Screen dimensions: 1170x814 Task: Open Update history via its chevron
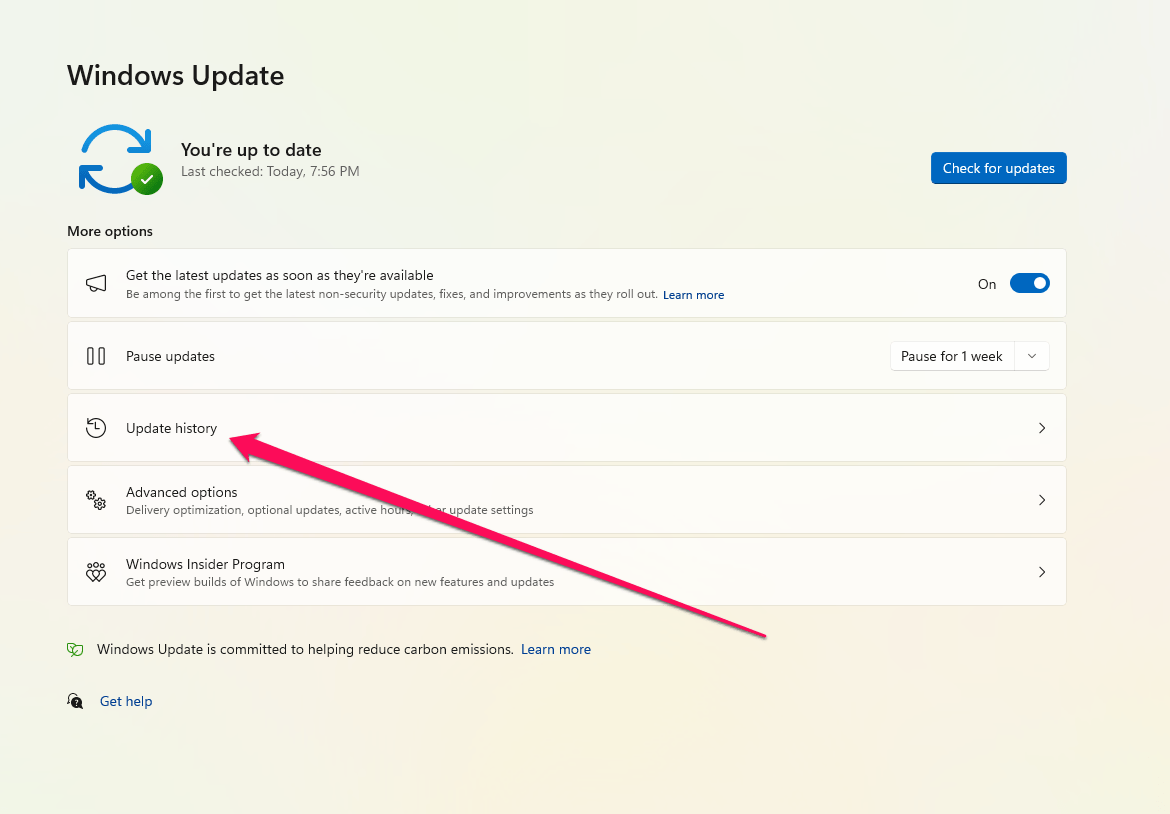tap(1041, 428)
